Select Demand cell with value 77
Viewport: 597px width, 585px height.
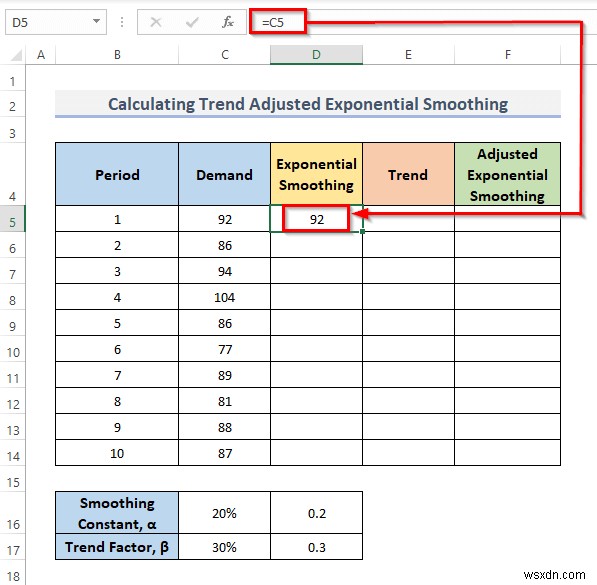pyautogui.click(x=225, y=349)
